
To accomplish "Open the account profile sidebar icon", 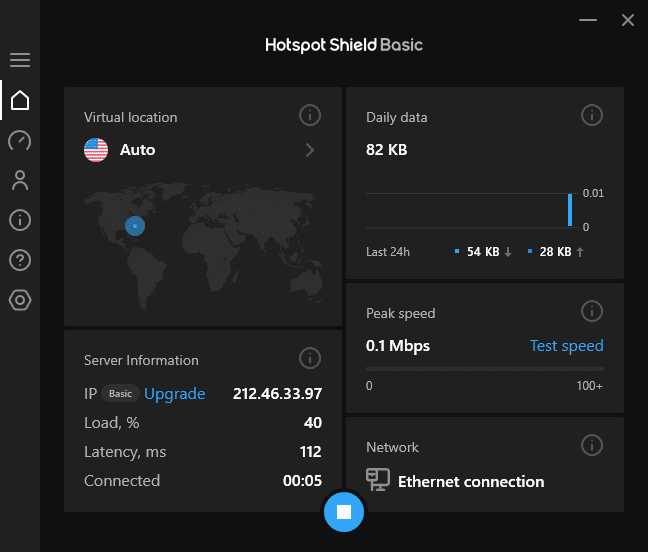I will (20, 180).
